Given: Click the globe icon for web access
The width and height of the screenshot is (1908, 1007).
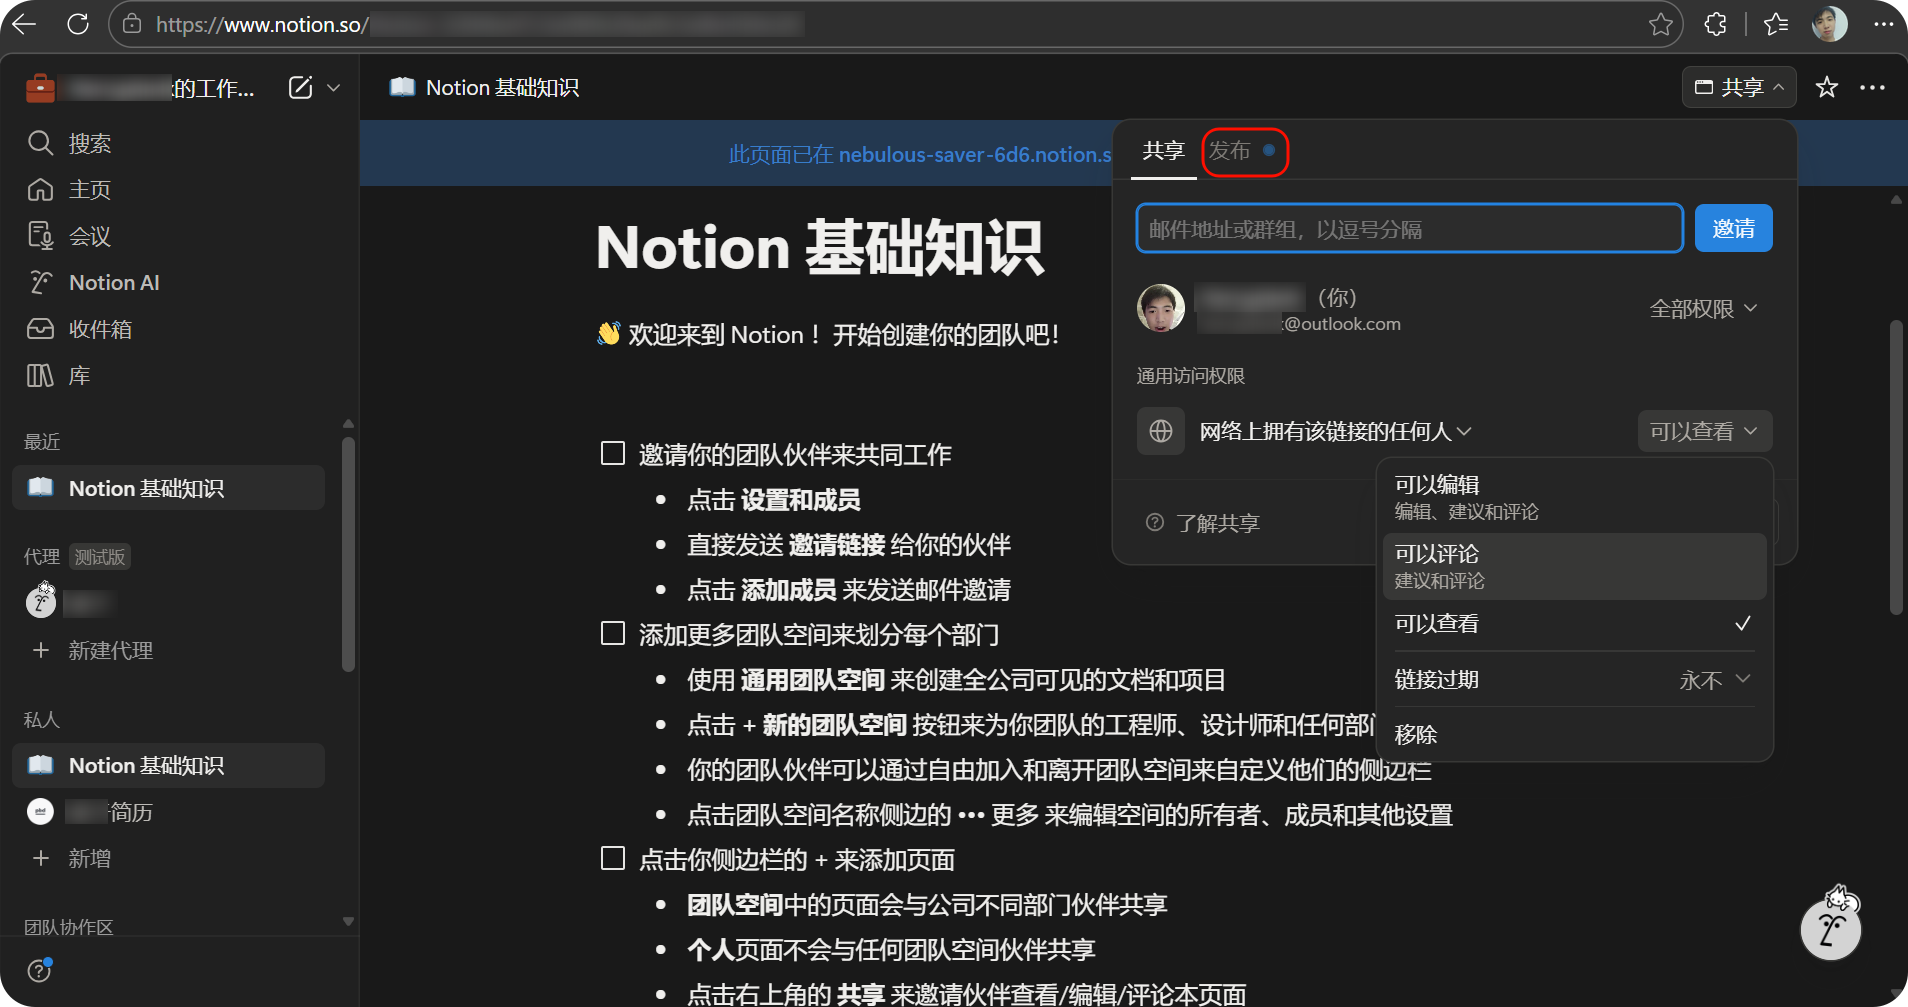Looking at the screenshot, I should tap(1161, 431).
